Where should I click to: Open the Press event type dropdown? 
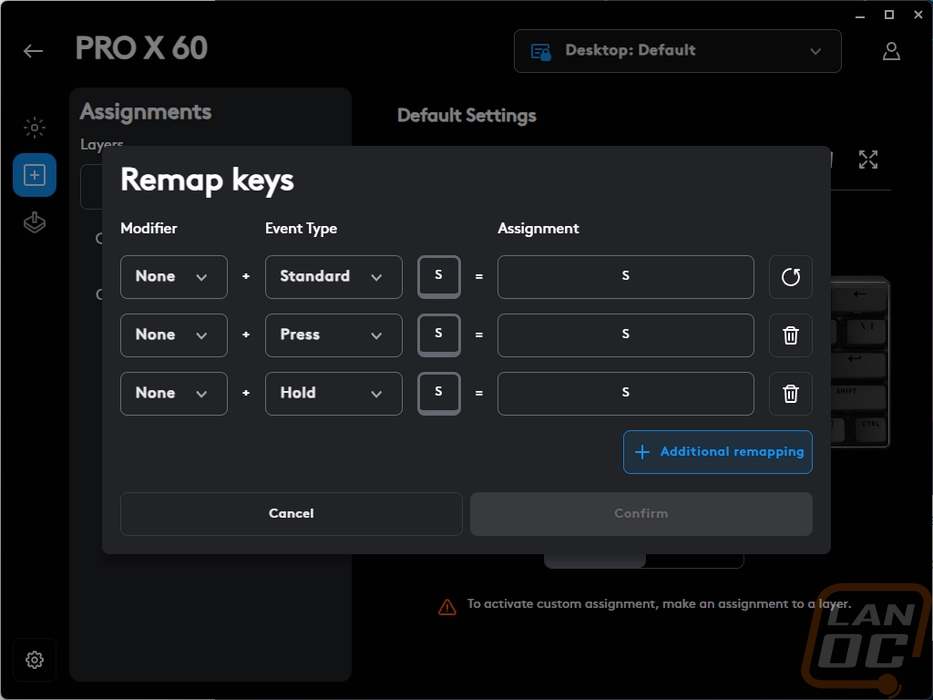(x=333, y=335)
